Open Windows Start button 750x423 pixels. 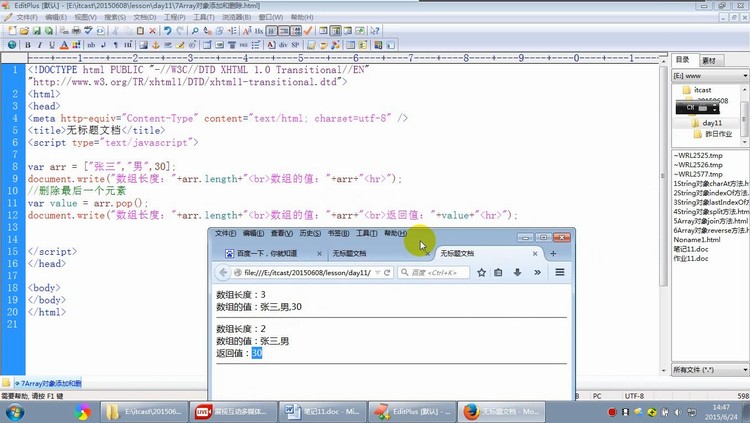click(x=16, y=412)
